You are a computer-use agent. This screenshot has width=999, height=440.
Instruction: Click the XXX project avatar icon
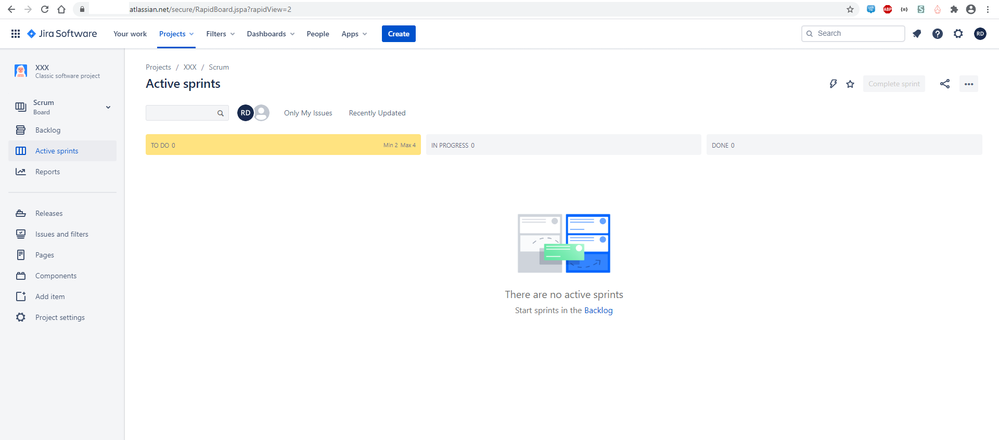(x=21, y=71)
